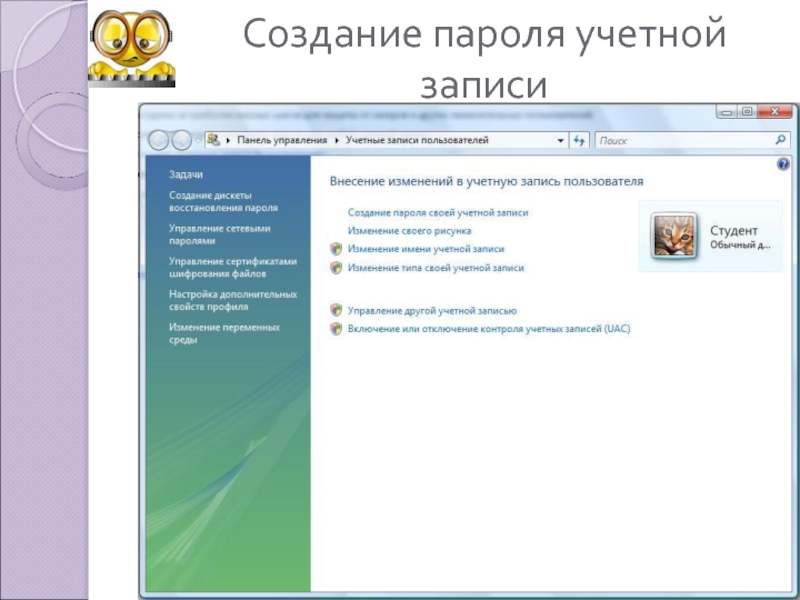Click the Forward navigation arrow button
This screenshot has height=600, width=800.
click(181, 140)
